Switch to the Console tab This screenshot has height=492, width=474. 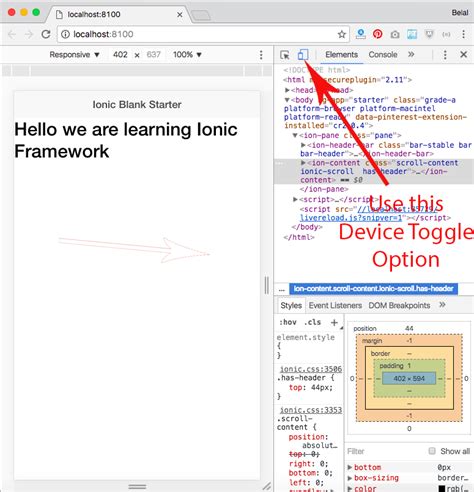tap(383, 55)
